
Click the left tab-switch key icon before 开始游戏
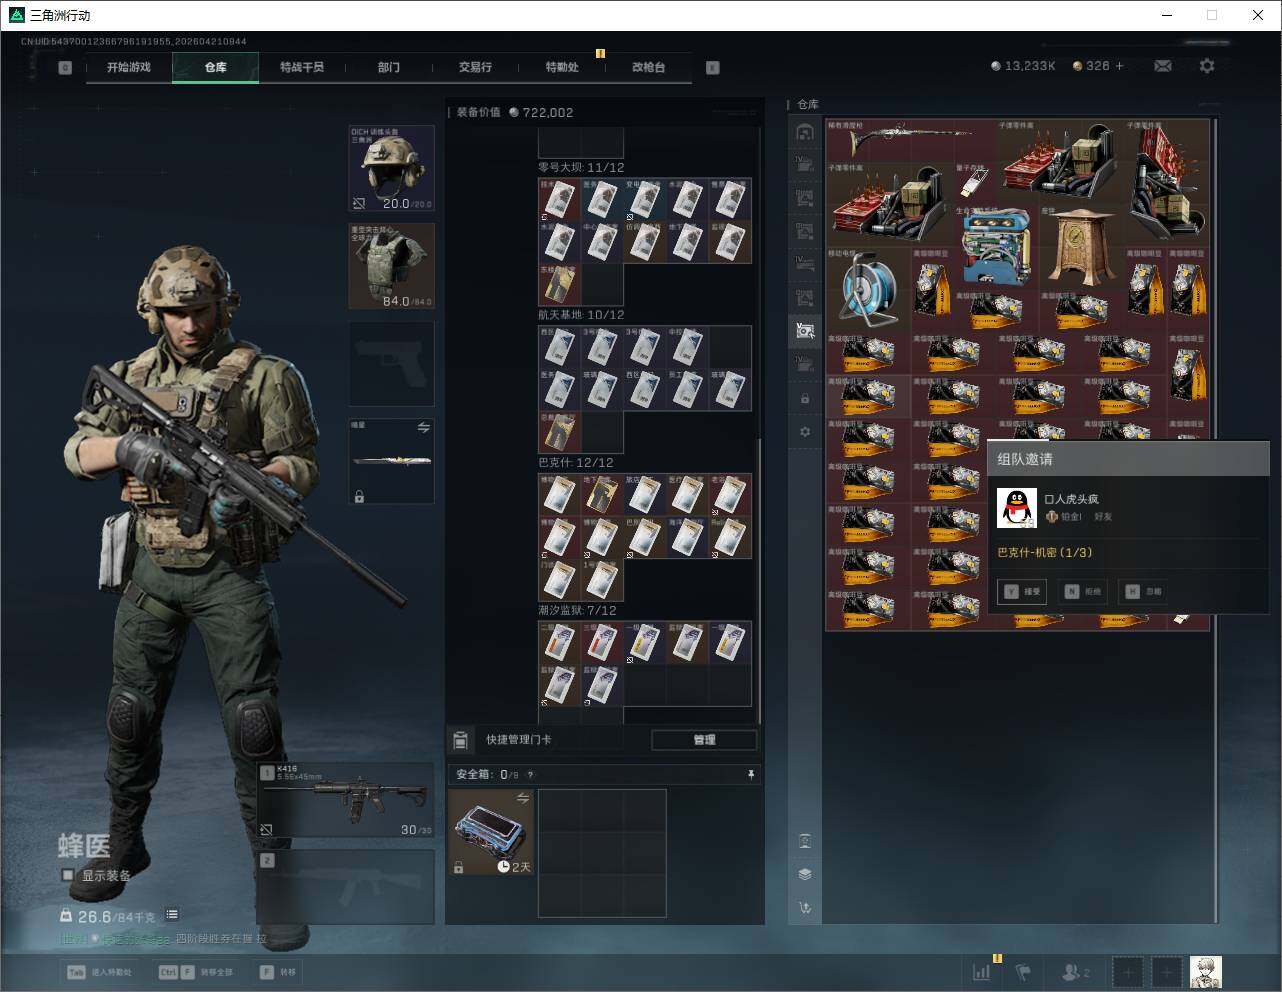tap(65, 68)
